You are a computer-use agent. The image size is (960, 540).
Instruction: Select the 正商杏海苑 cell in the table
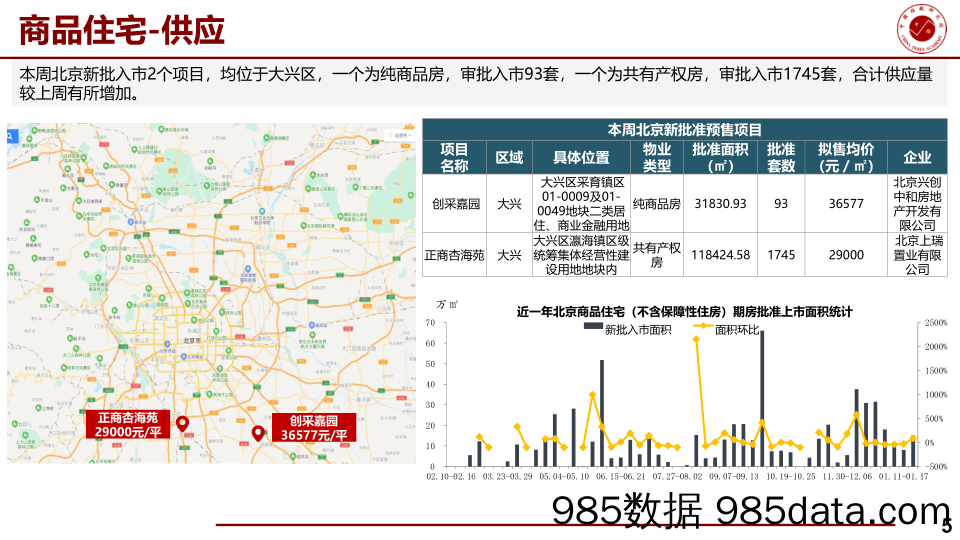tap(454, 255)
